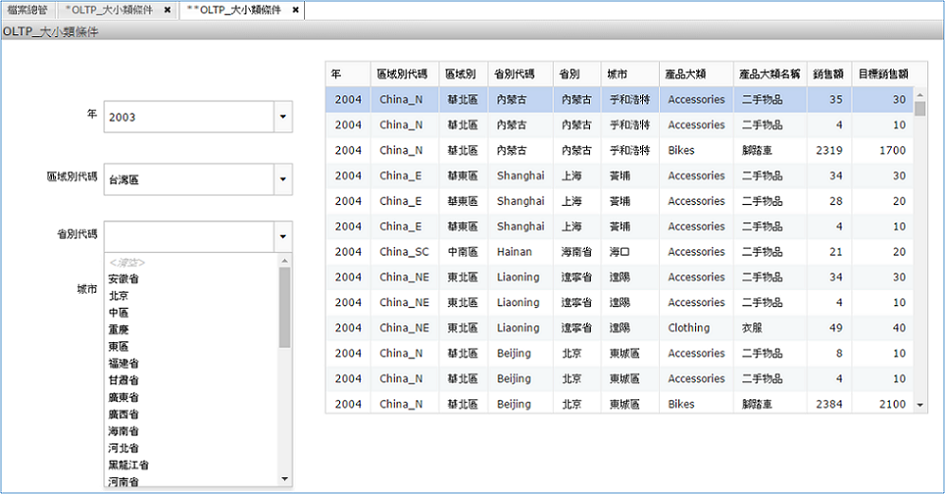This screenshot has height=494, width=945.
Task: Click the 年 input field showing 2003
Action: point(187,117)
